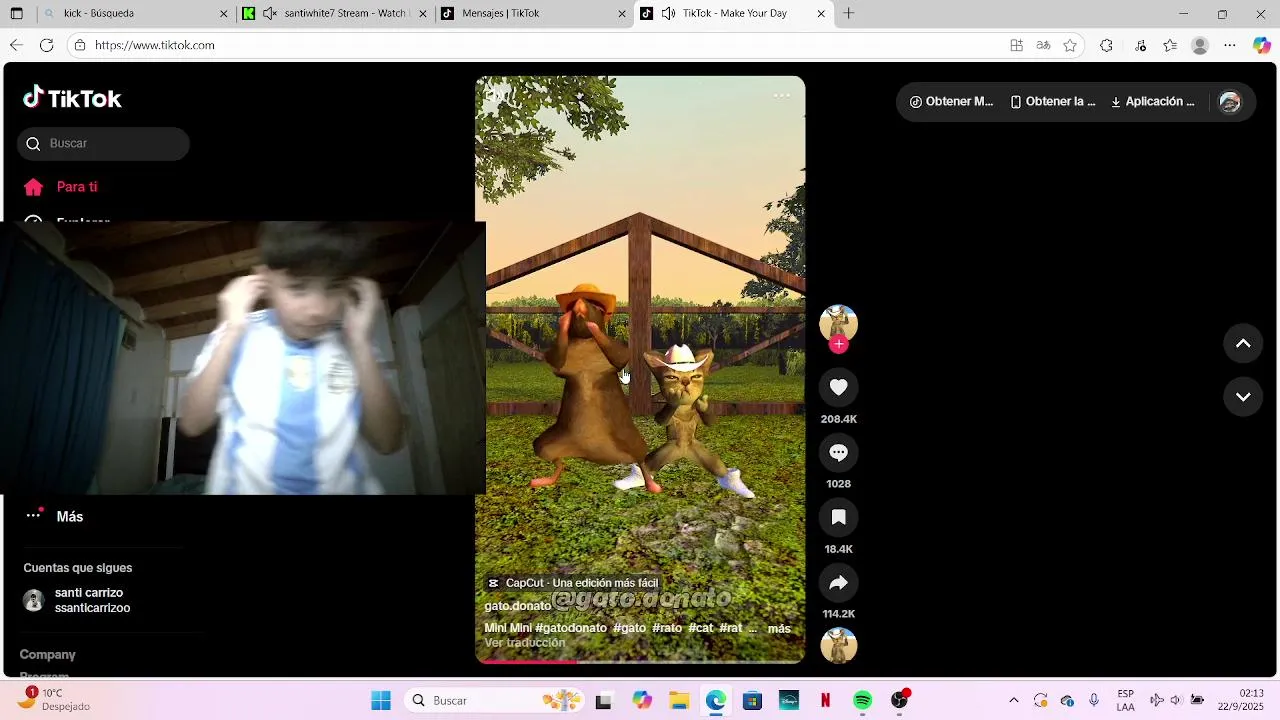Open Copilot in Edge toolbar
This screenshot has height=720, width=1280.
[x=1262, y=45]
